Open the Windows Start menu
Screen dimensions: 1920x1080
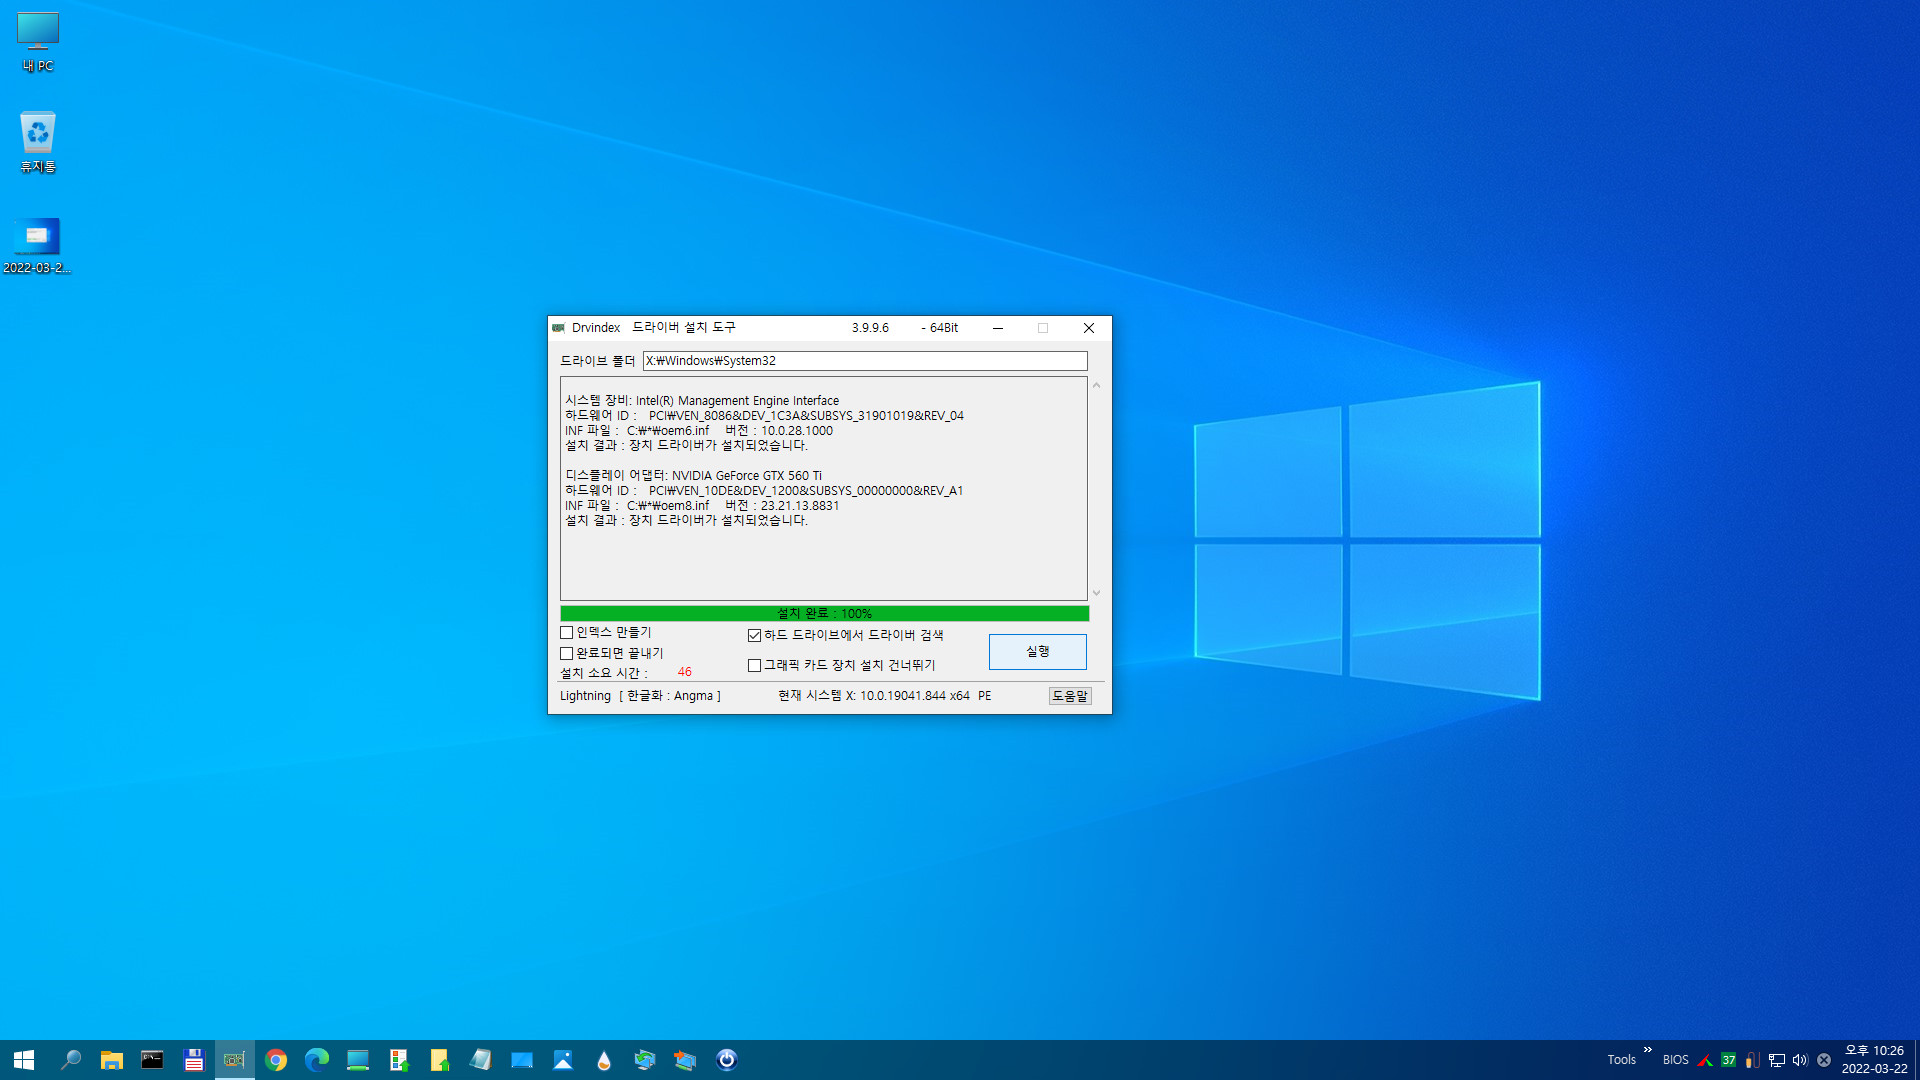tap(24, 1060)
